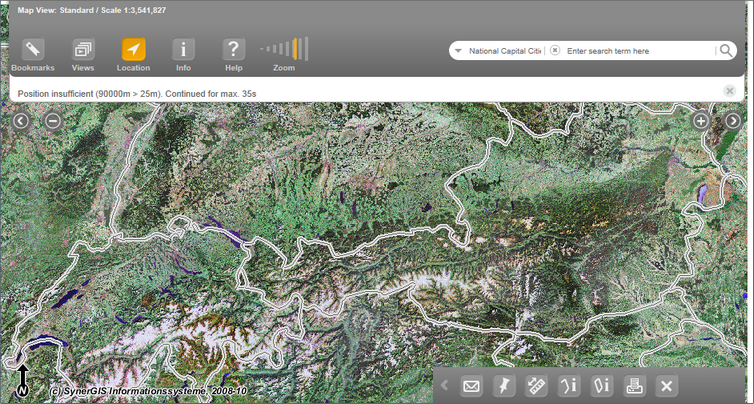
Task: Open the Bookmarks panel
Action: pos(33,50)
